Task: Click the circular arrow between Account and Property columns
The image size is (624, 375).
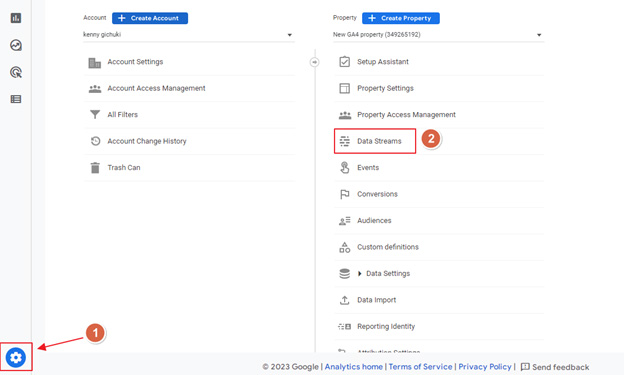Action: click(x=314, y=62)
